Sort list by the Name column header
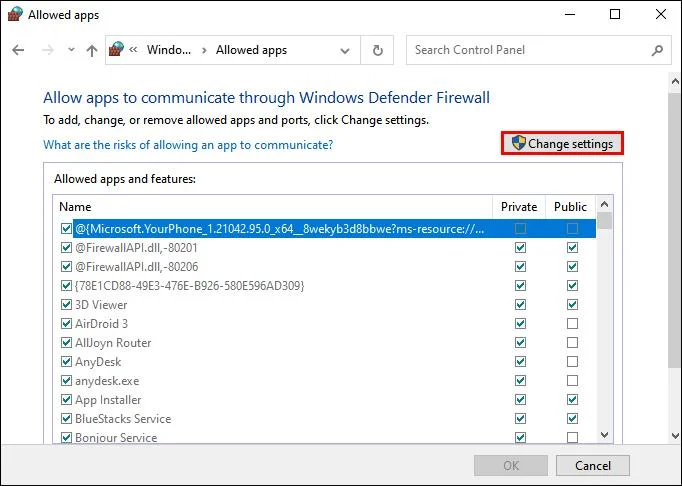The height and width of the screenshot is (486, 682). tap(273, 207)
